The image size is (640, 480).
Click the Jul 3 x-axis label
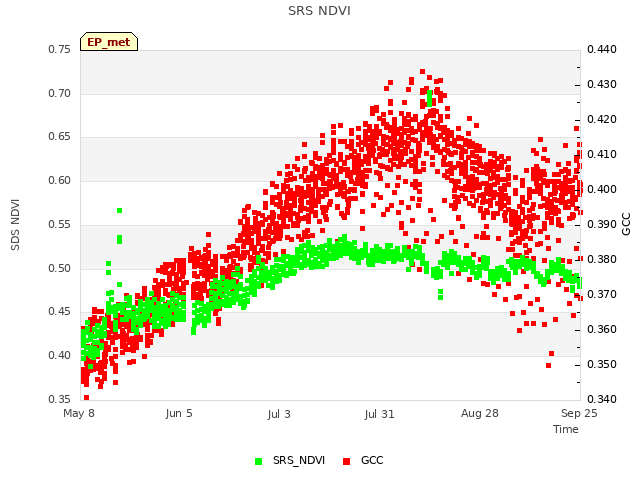279,414
